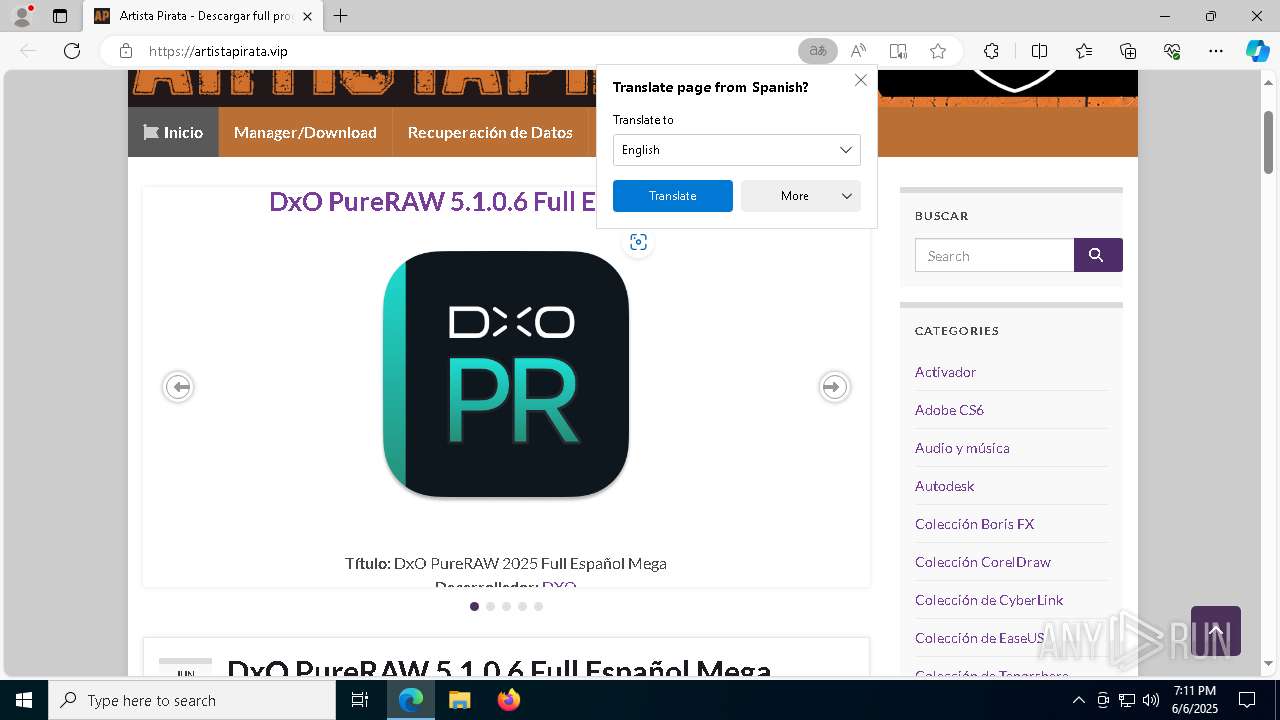Image resolution: width=1280 pixels, height=720 pixels.
Task: Click the DxO PureRAW 5.1.0.6 slide title
Action: click(433, 201)
